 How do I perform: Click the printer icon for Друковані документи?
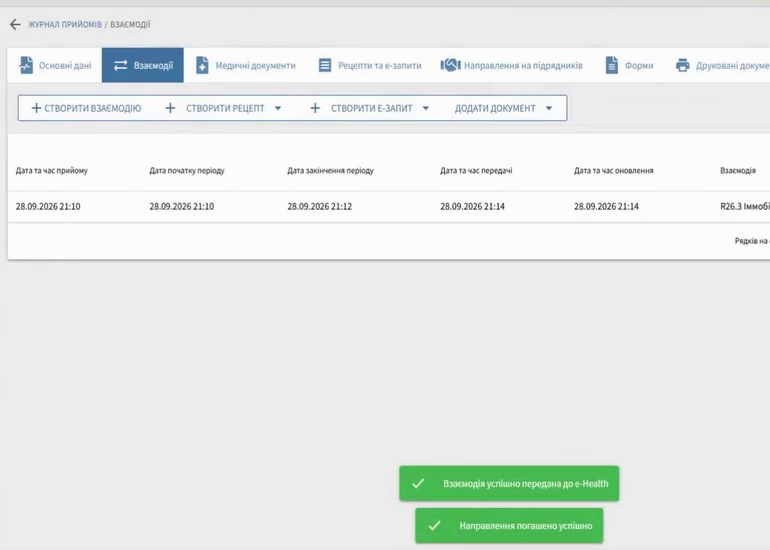(683, 65)
